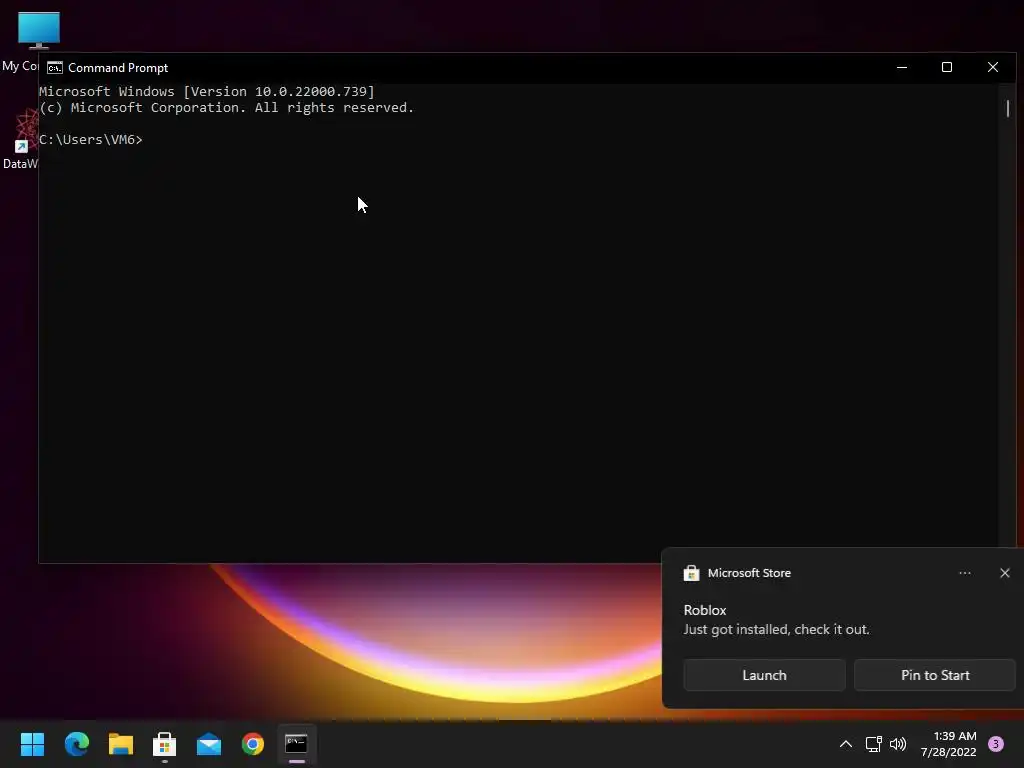This screenshot has height=768, width=1024.
Task: Open notification options ellipsis menu
Action: click(x=965, y=573)
